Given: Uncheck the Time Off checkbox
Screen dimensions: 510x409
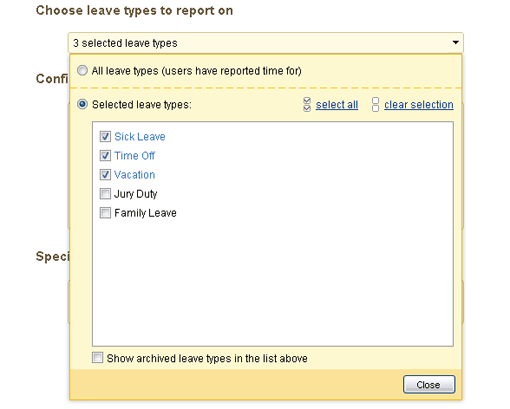Looking at the screenshot, I should 105,155.
